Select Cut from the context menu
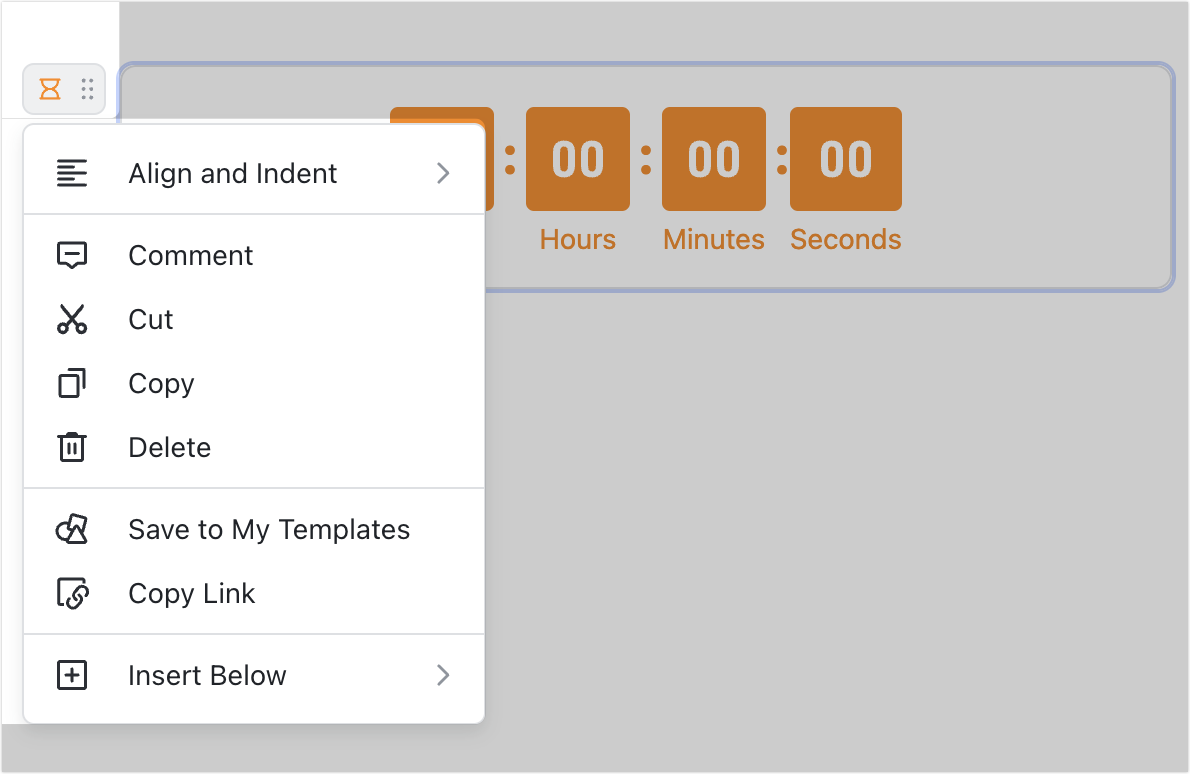This screenshot has width=1190, height=774. click(150, 319)
